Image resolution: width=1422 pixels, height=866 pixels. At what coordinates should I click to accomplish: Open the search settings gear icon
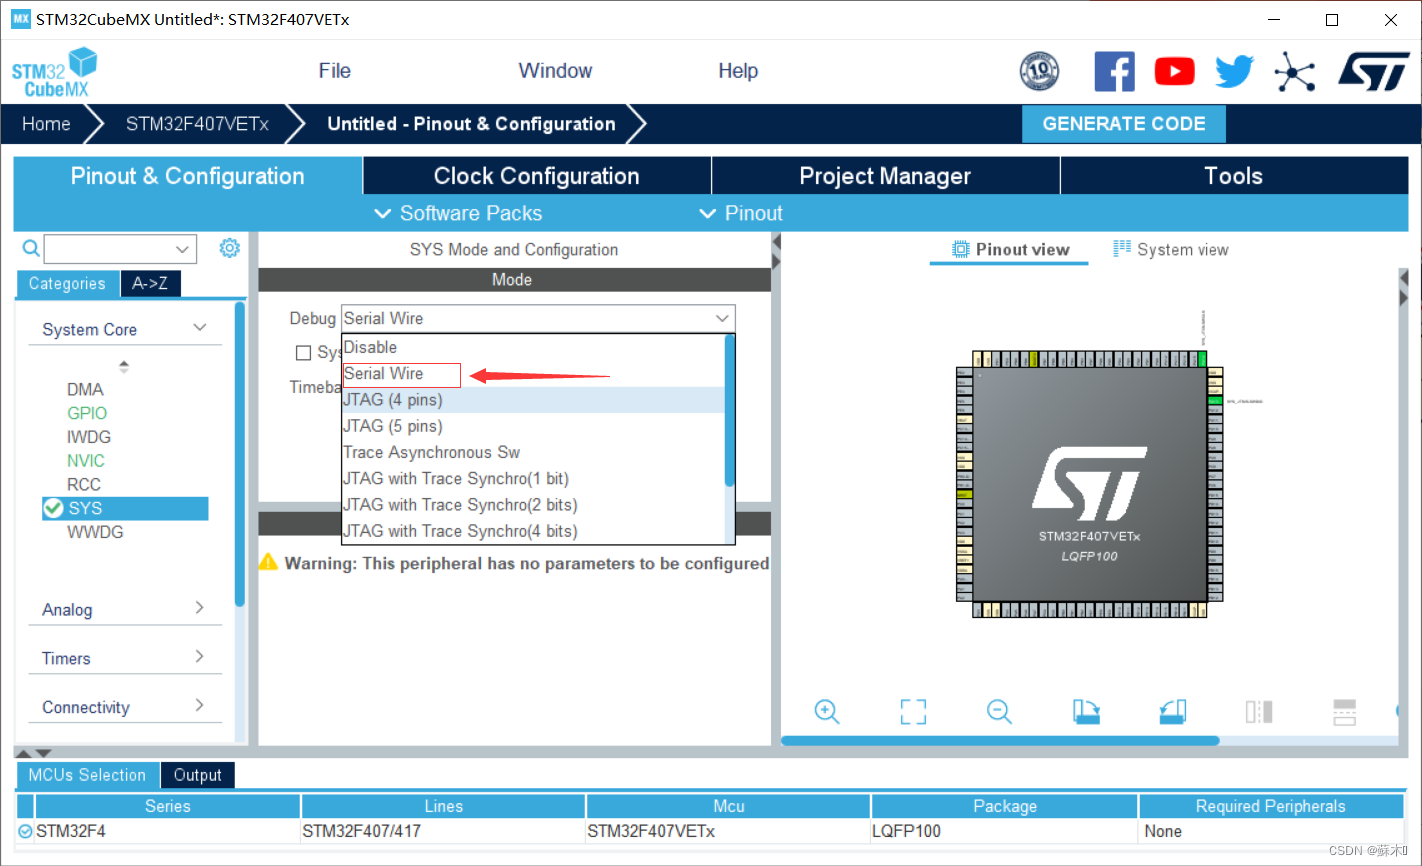click(229, 248)
